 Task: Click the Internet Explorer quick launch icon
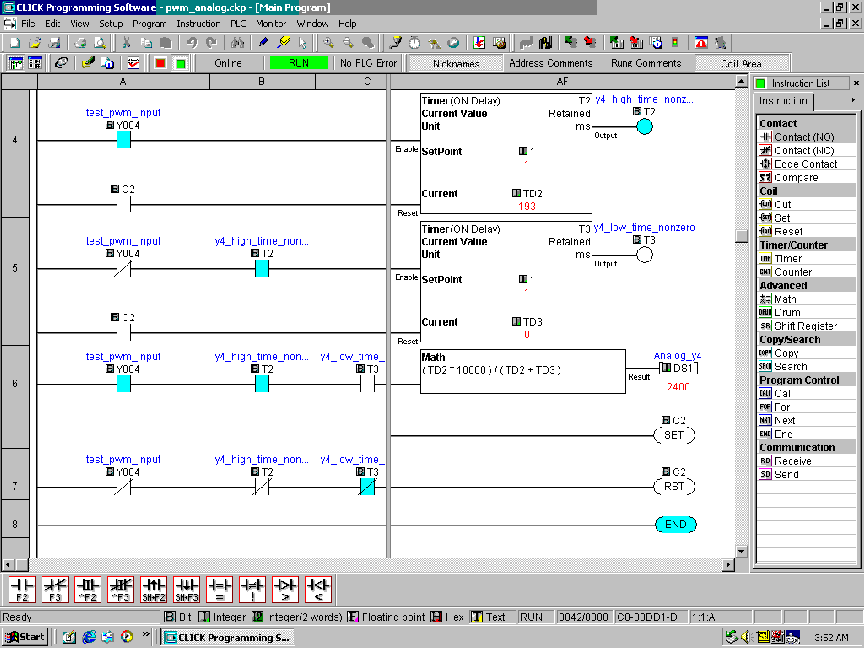coord(89,637)
